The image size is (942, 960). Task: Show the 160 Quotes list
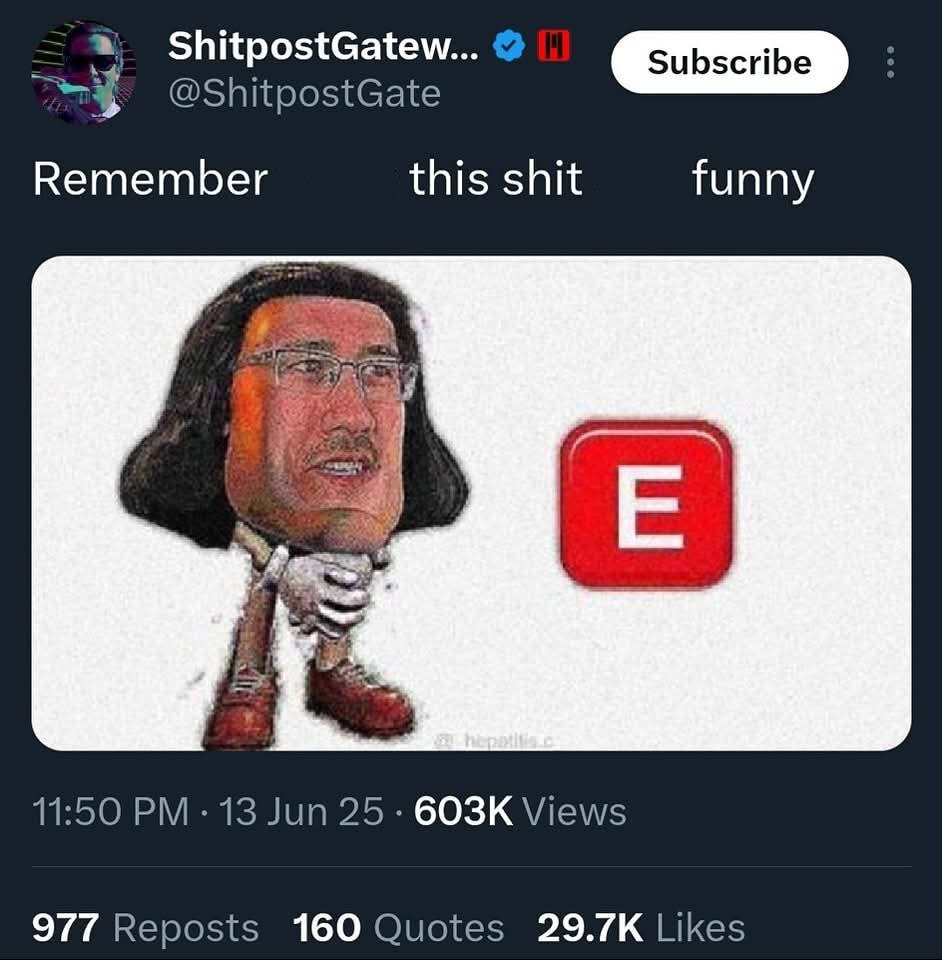[x=398, y=928]
